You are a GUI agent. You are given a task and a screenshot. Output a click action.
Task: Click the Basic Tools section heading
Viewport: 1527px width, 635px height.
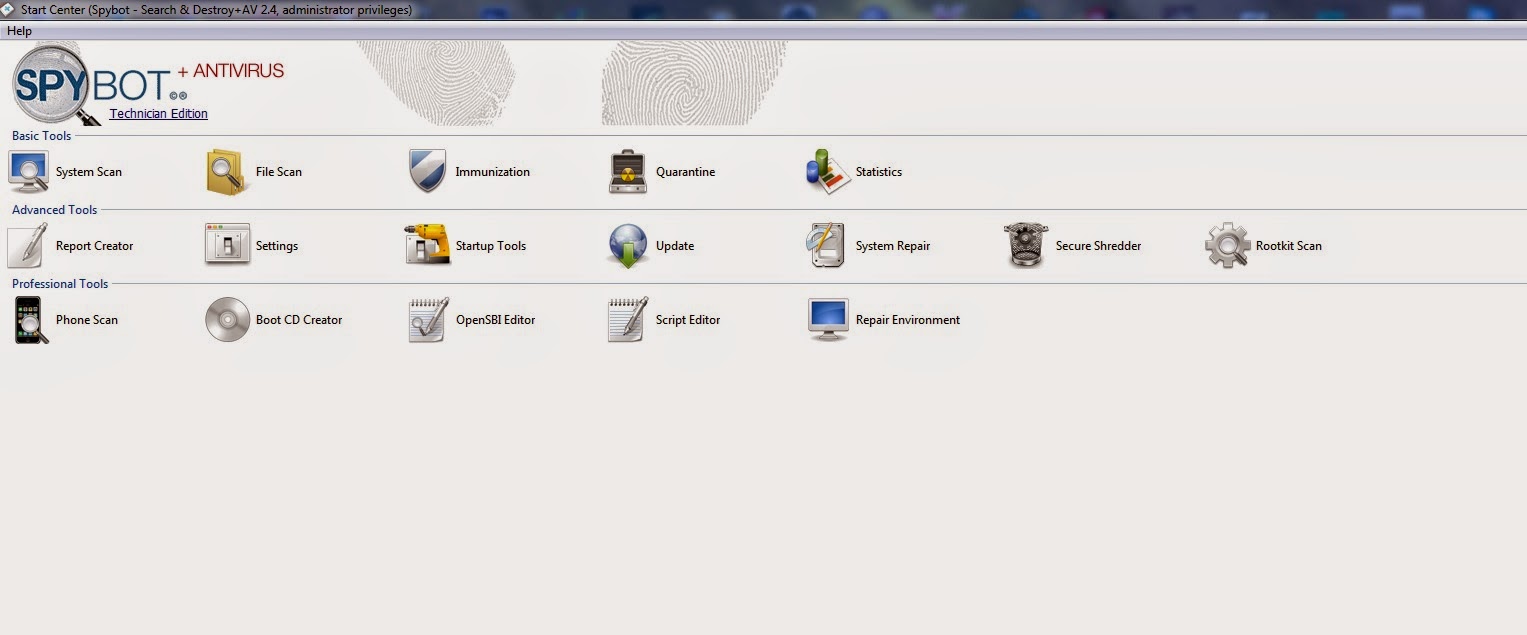42,136
